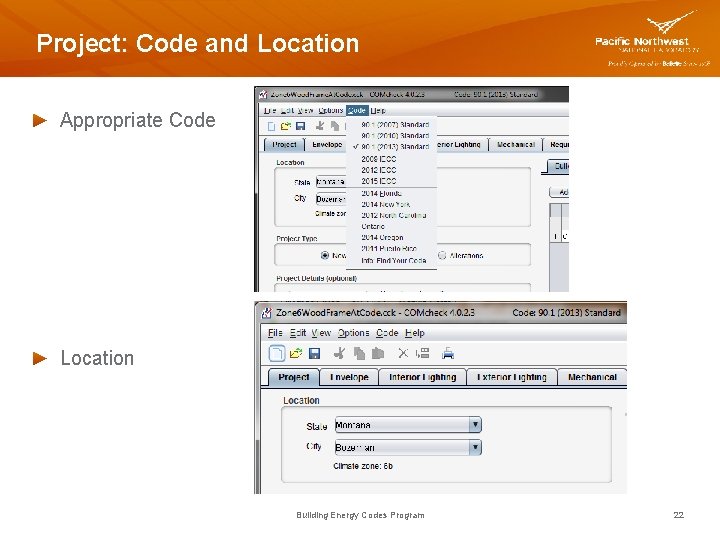
Task: Choose 2014 Florida from the Code menu
Action: (x=391, y=194)
